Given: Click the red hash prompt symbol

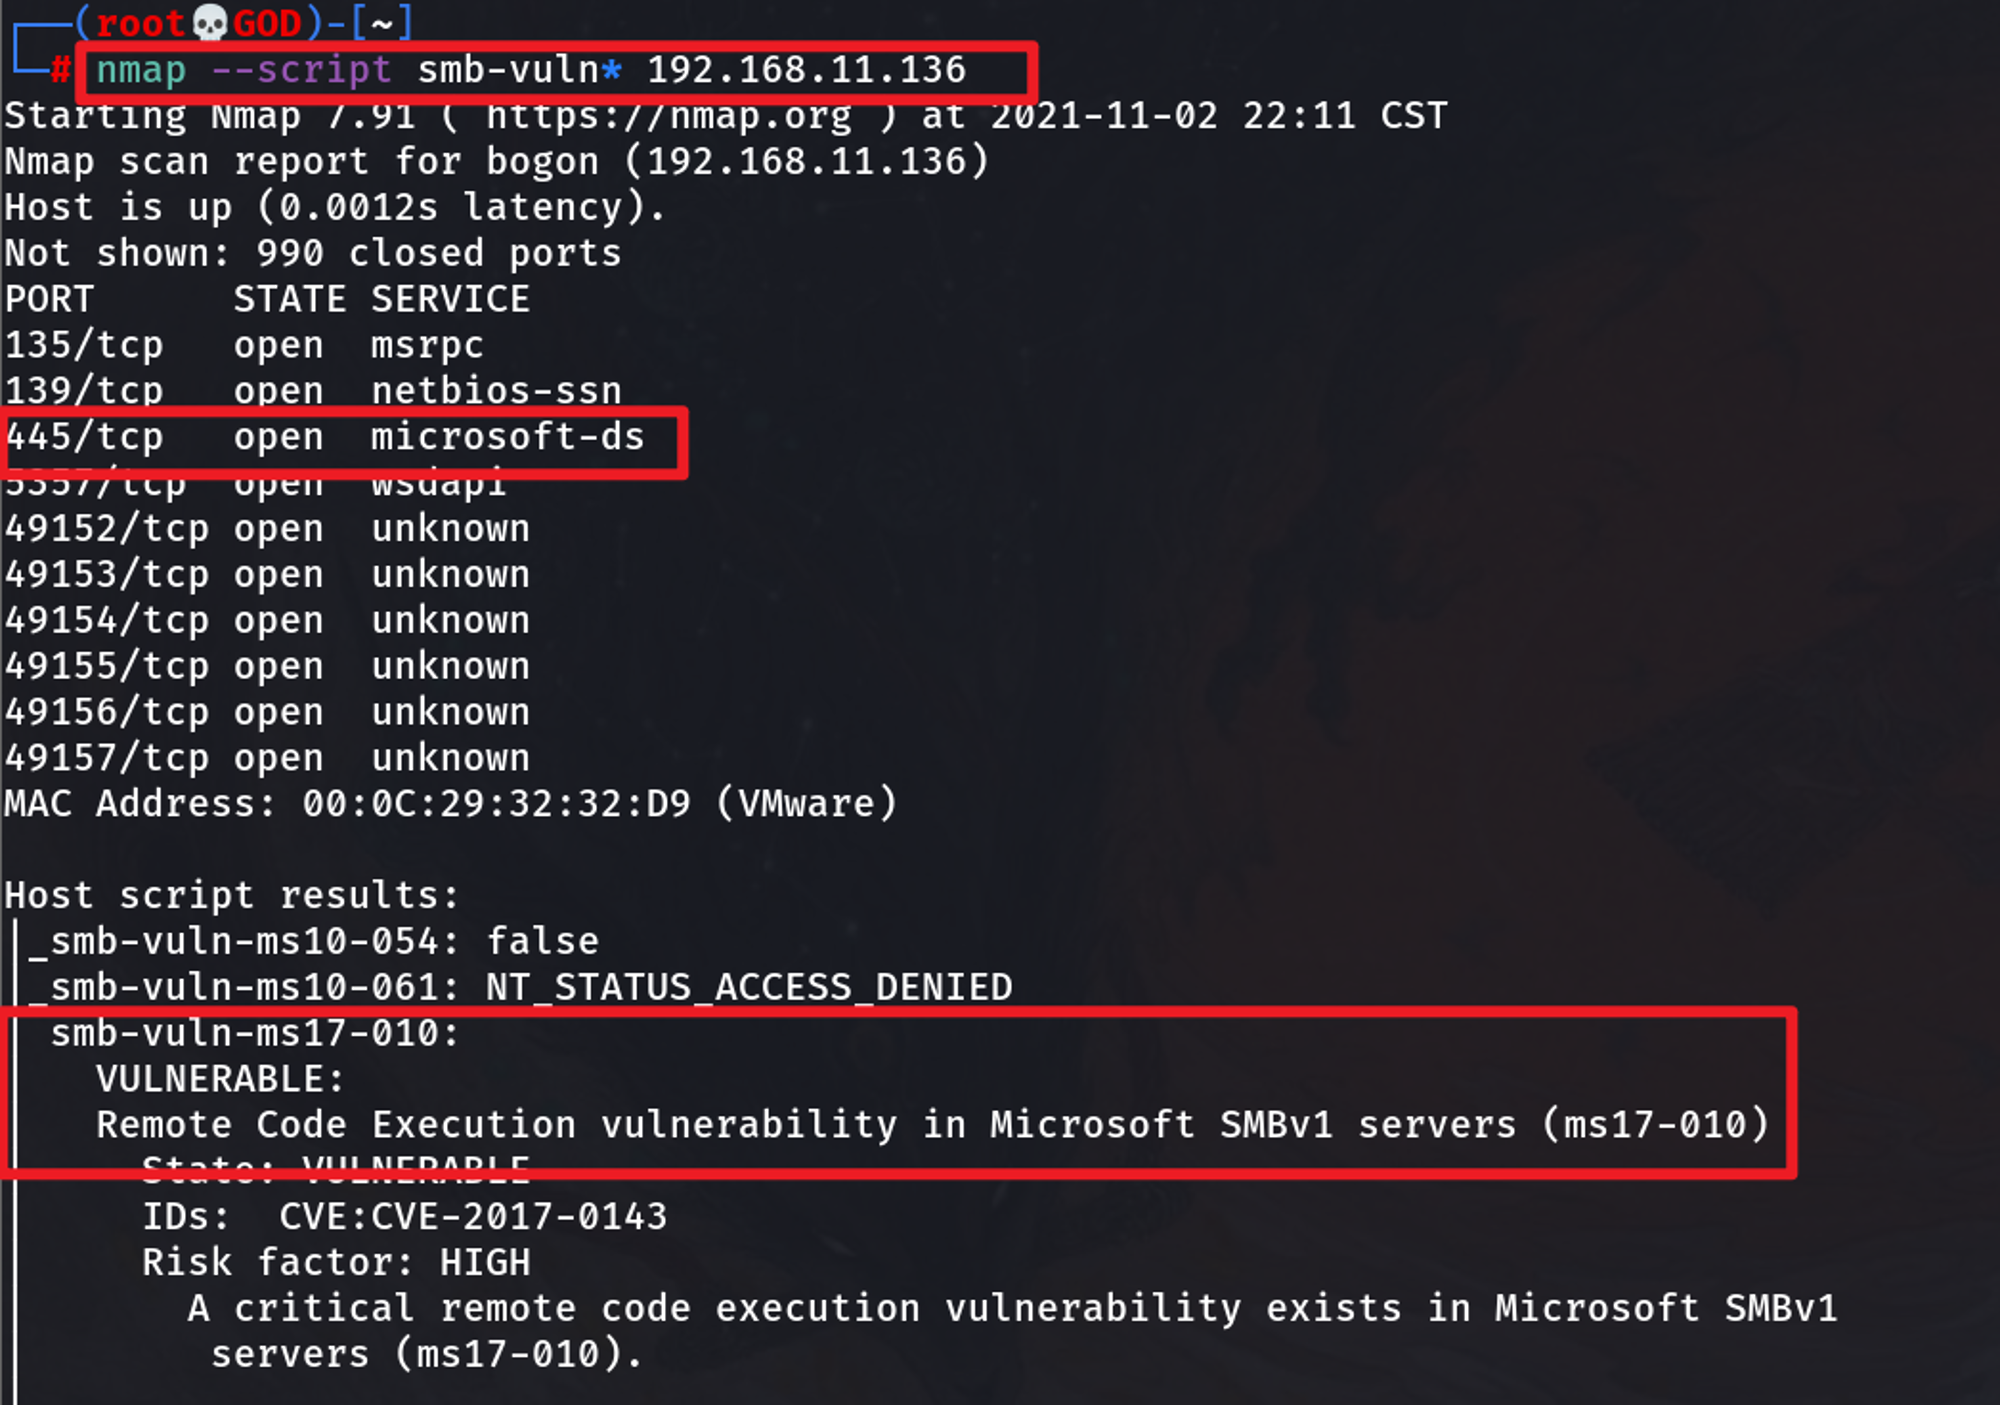Looking at the screenshot, I should point(61,70).
